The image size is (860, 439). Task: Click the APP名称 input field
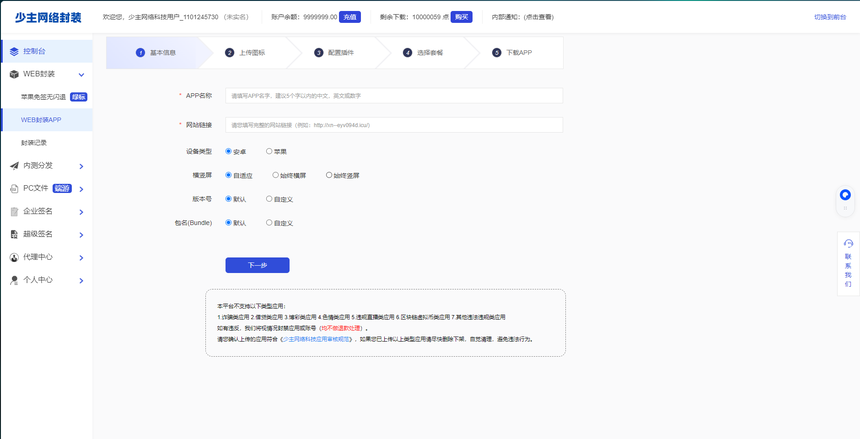[393, 96]
